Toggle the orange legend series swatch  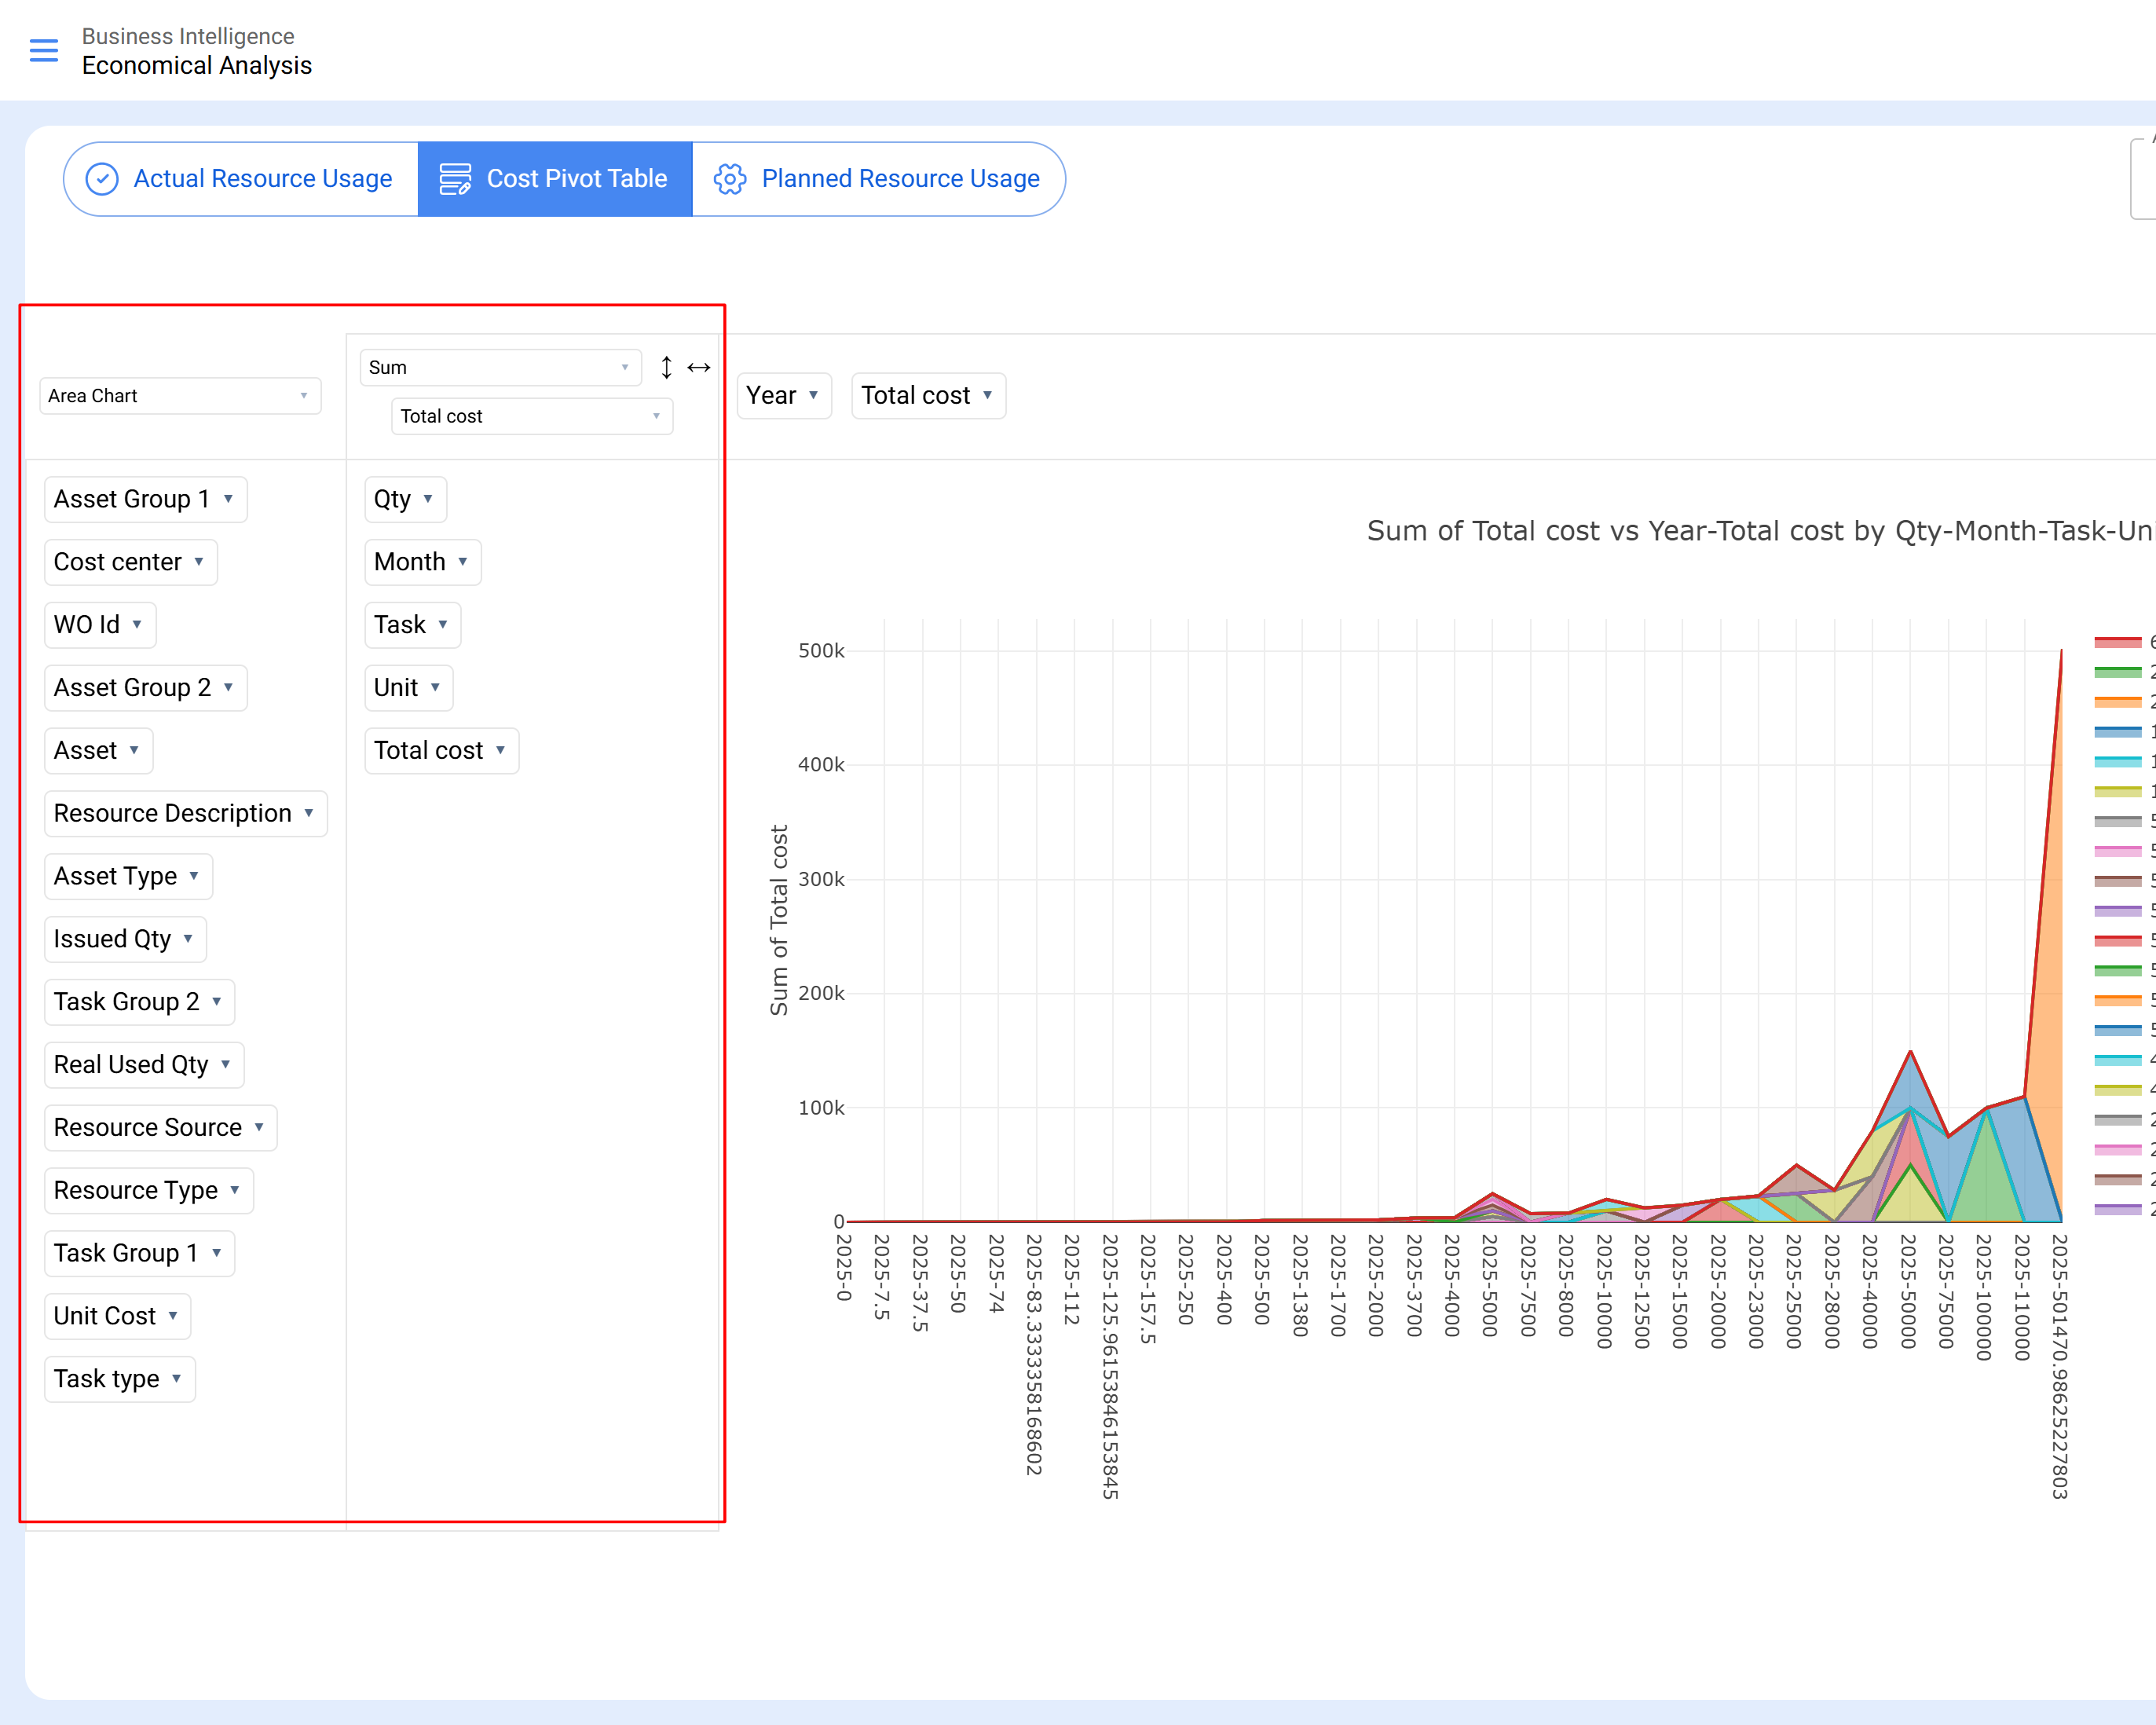(x=2117, y=702)
